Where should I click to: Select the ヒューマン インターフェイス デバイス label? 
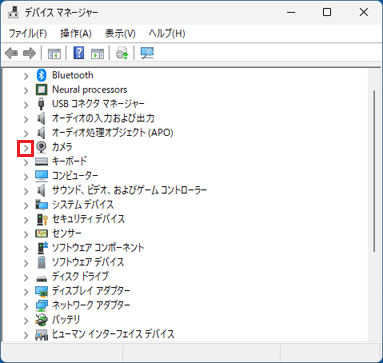point(113,334)
